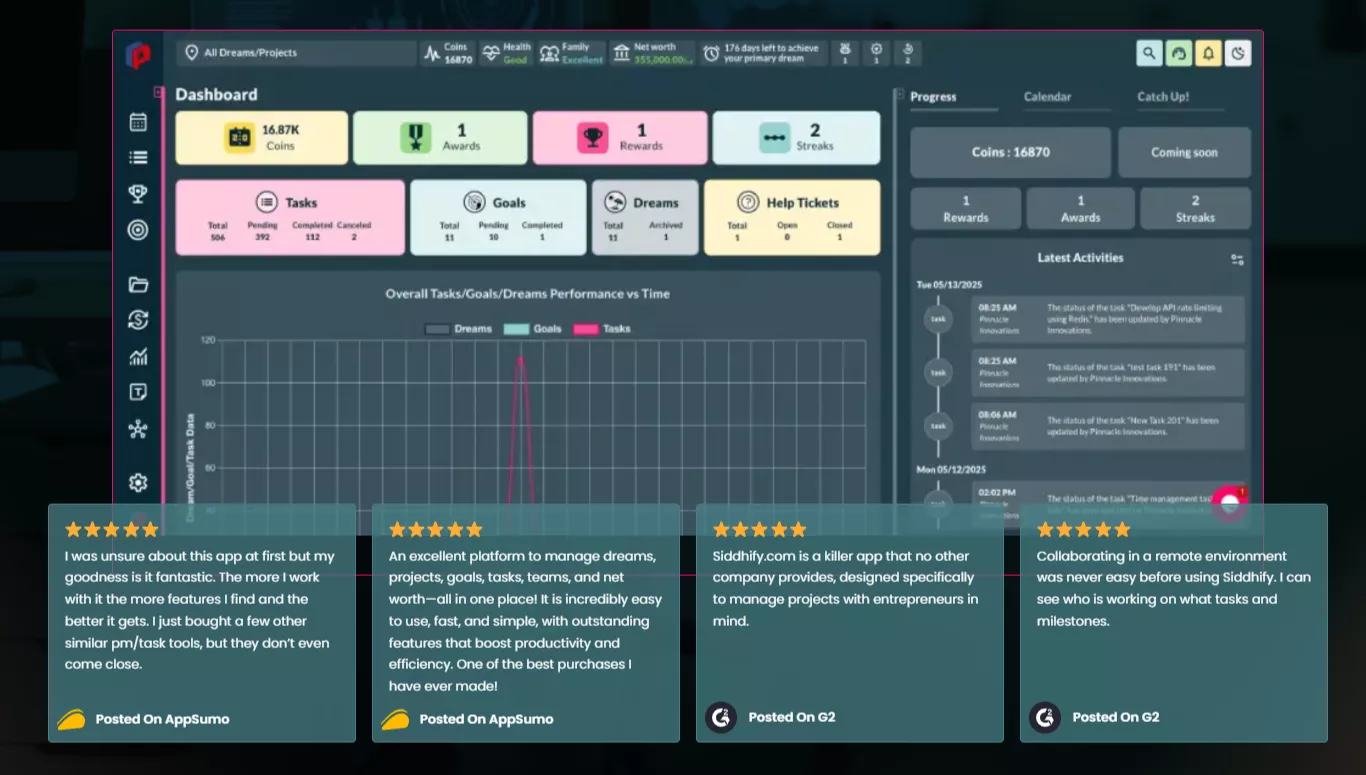Open the chart analytics icon in the sidebar
This screenshot has width=1366, height=775.
tap(138, 357)
